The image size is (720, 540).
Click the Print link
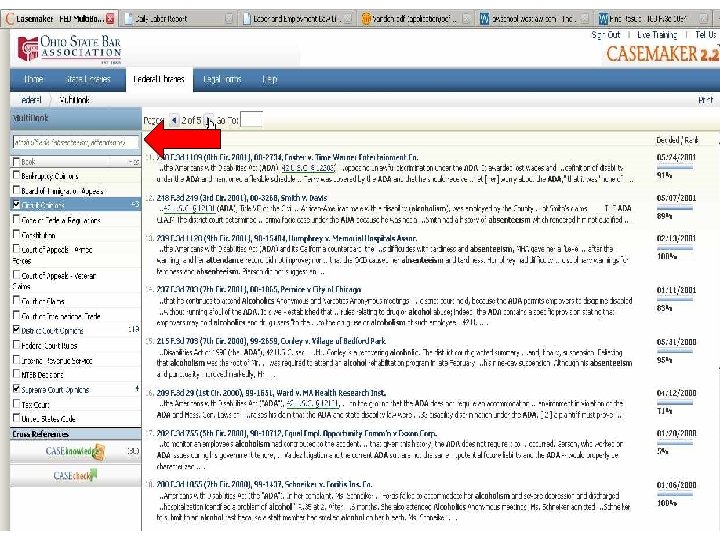706,100
